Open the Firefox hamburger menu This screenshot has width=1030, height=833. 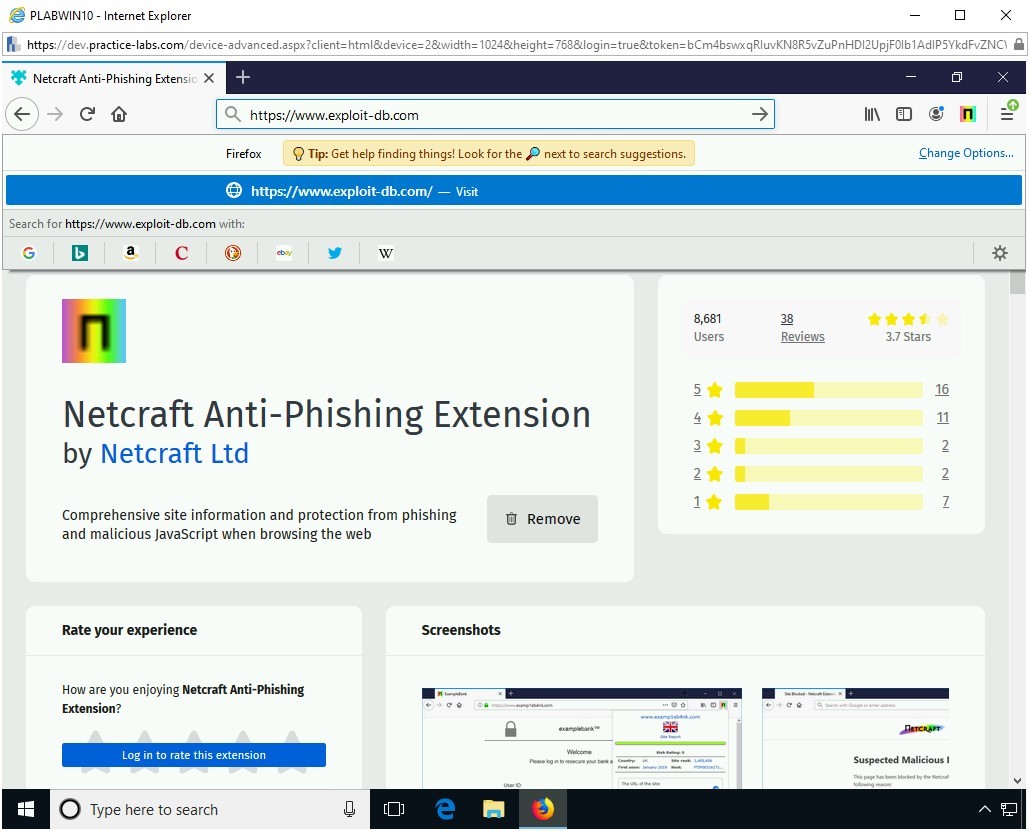click(1007, 114)
